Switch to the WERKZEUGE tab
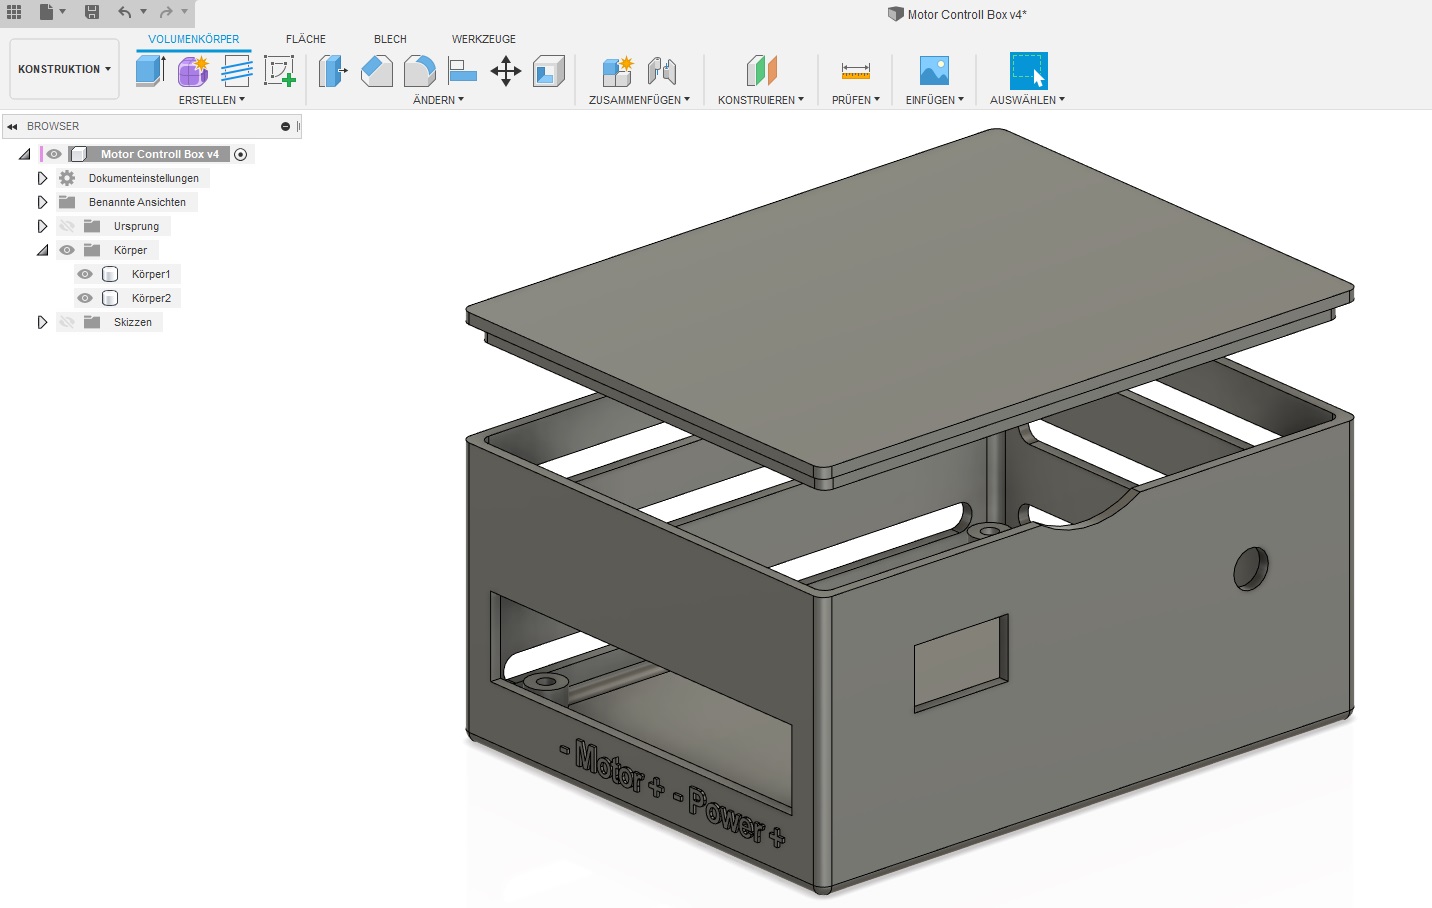The height and width of the screenshot is (908, 1432). tap(484, 39)
